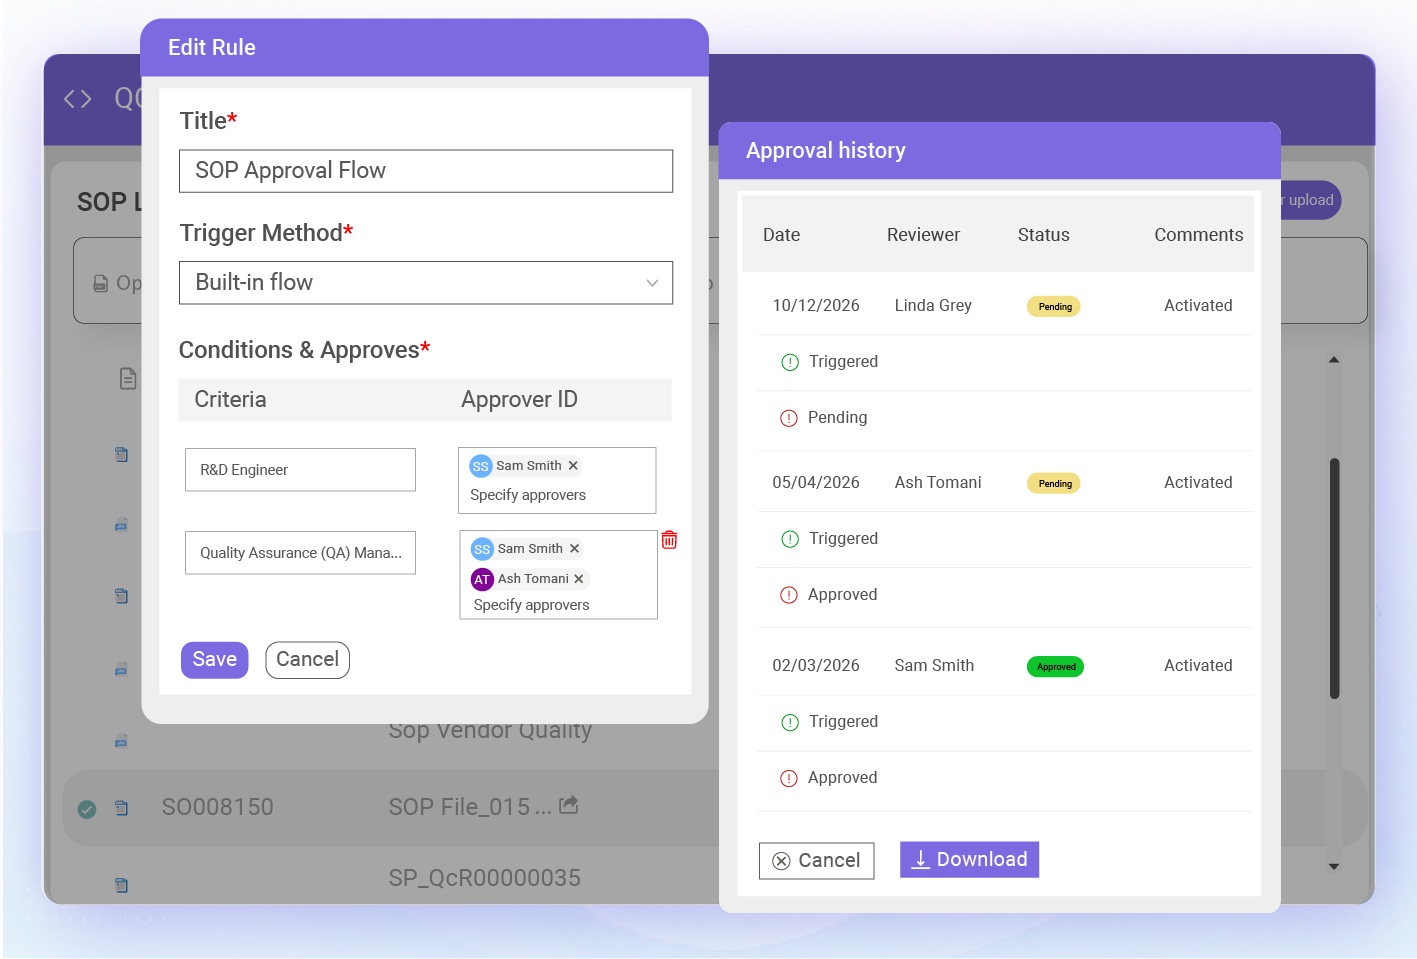Click the scroll up arrow in background list
The height and width of the screenshot is (959, 1417).
(x=1334, y=359)
